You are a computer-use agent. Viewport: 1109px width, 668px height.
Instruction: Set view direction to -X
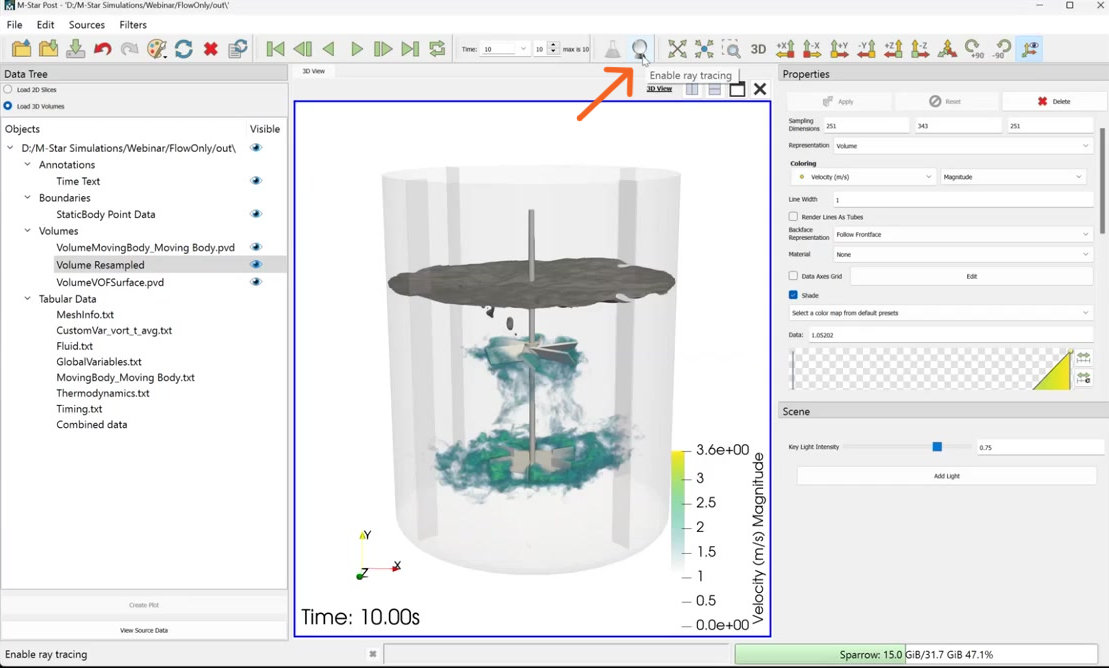point(812,49)
